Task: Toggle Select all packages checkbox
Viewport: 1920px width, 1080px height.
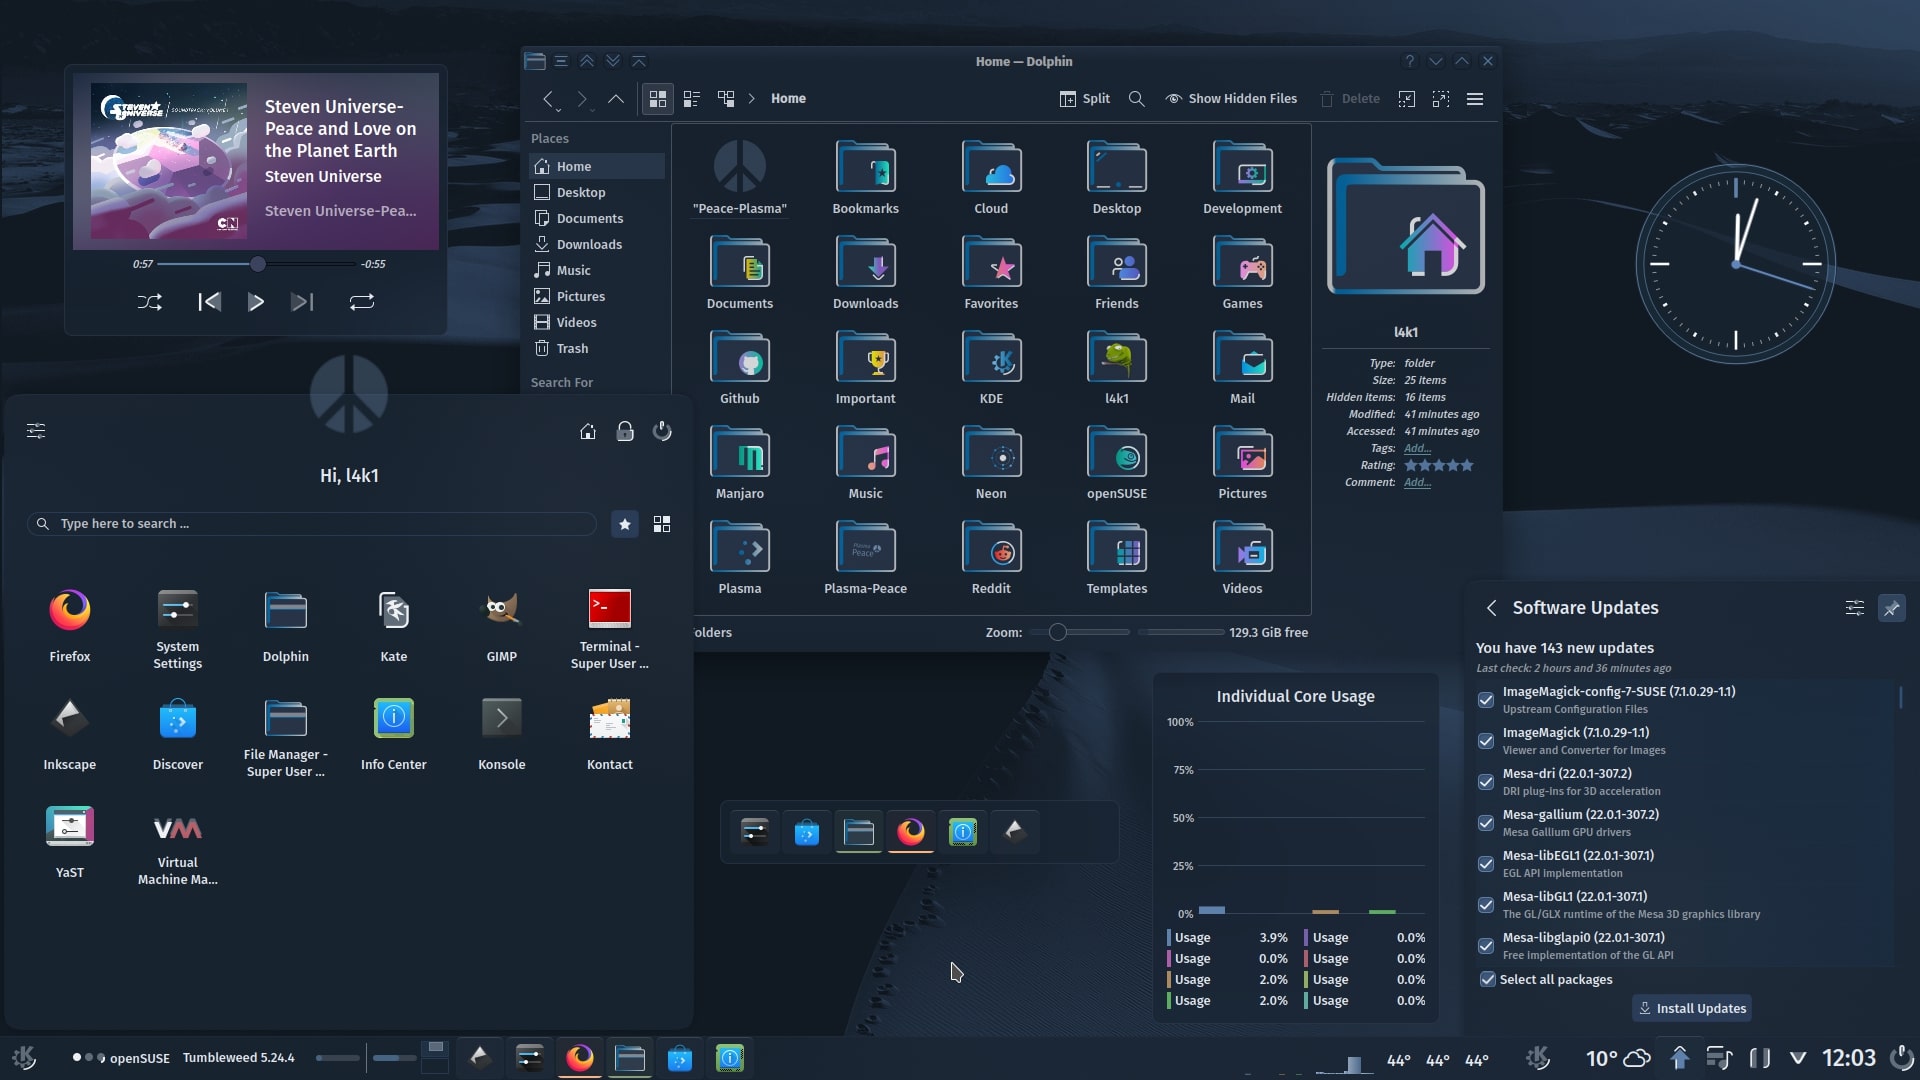Action: tap(1488, 980)
